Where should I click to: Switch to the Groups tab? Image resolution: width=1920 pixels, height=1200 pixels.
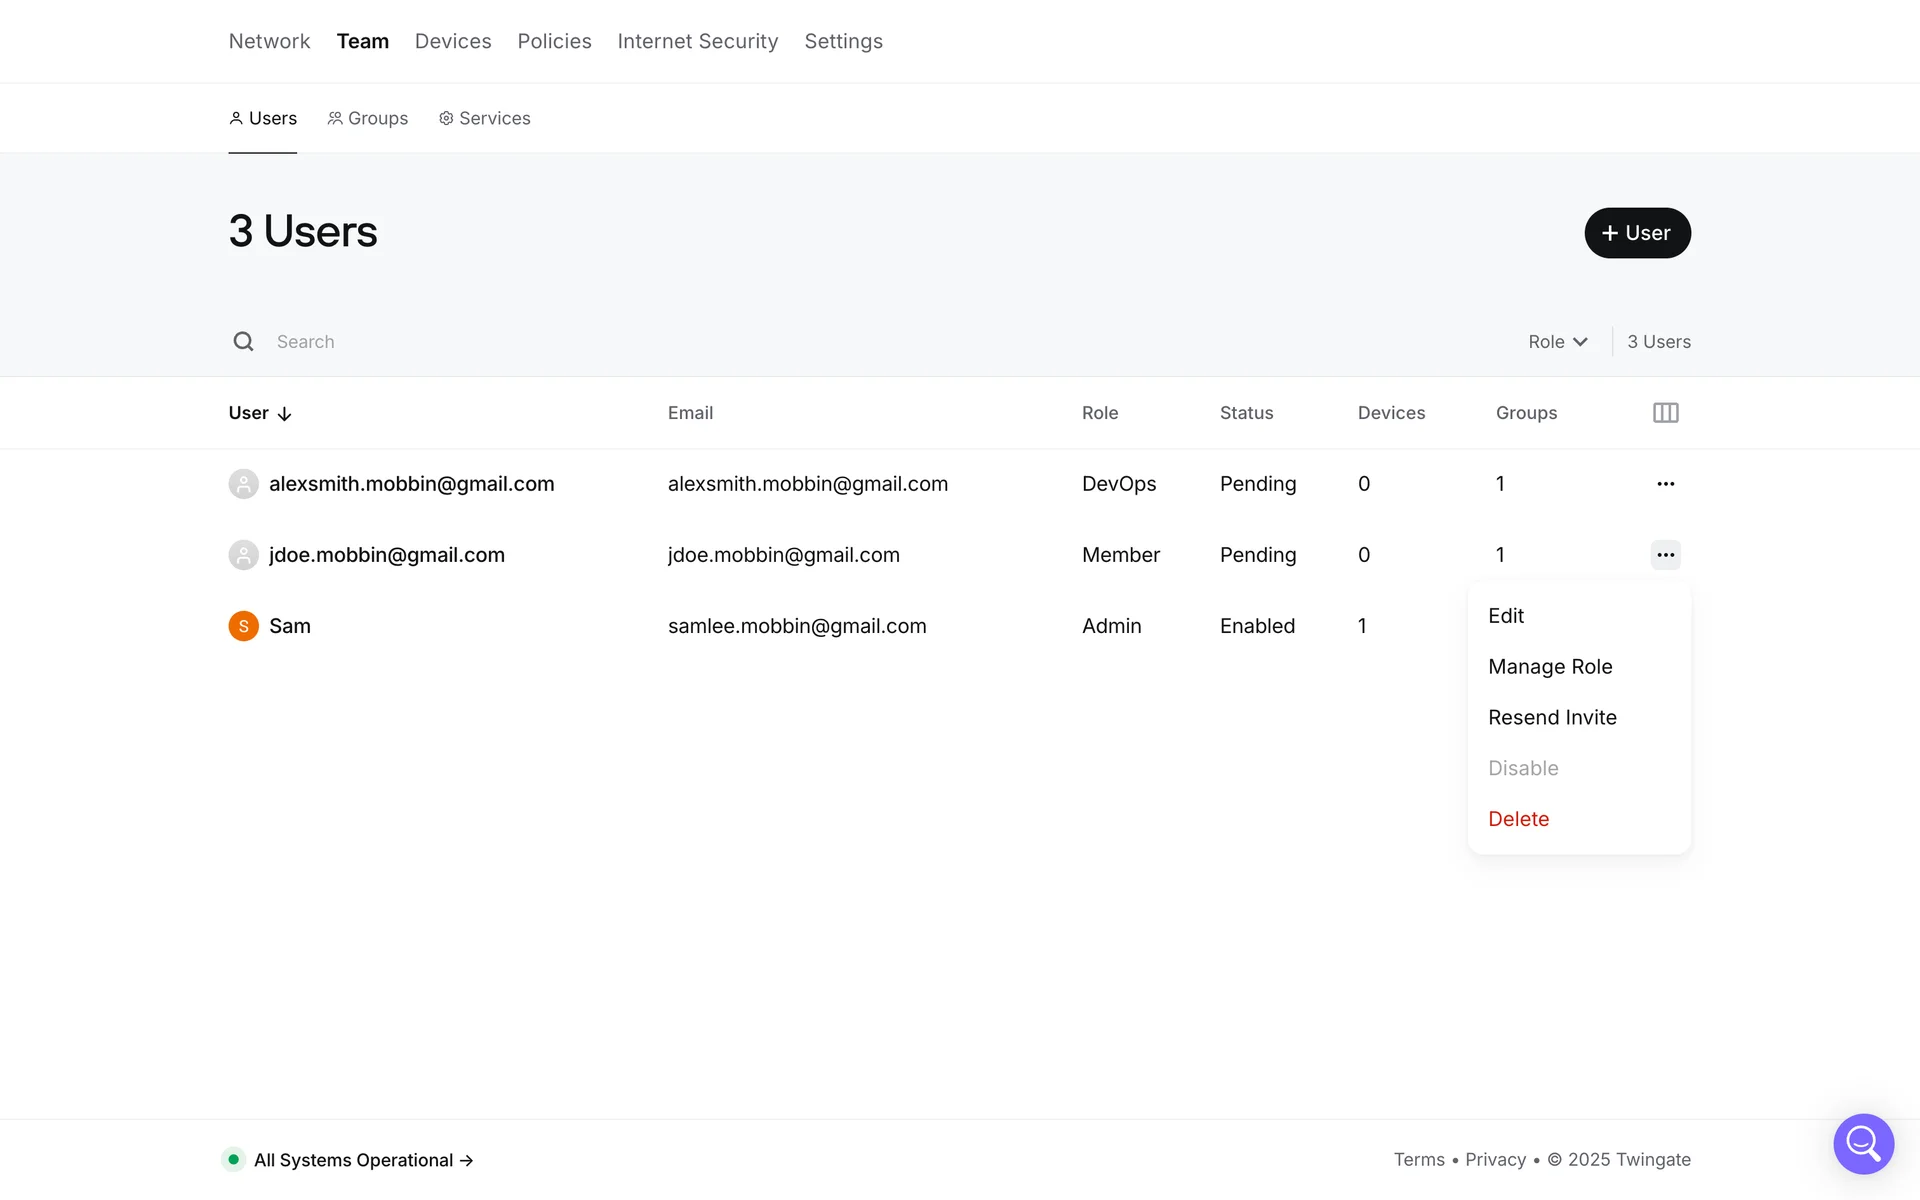point(368,118)
